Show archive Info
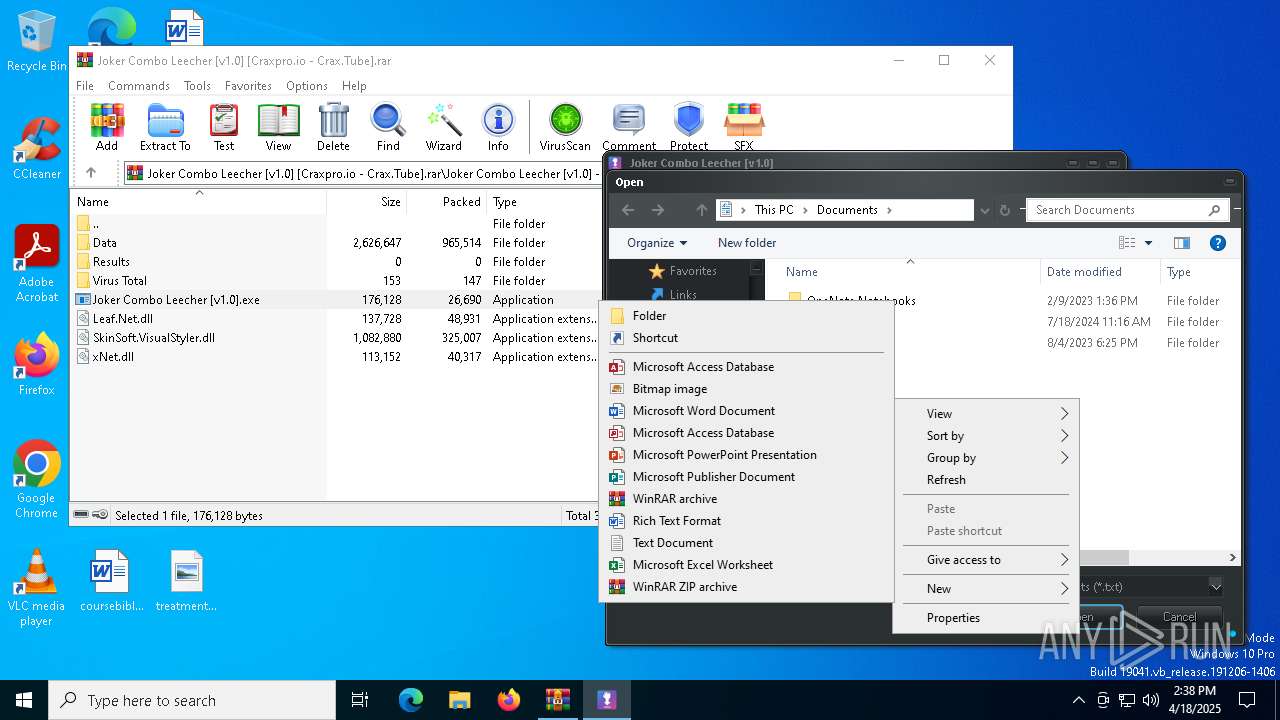The height and width of the screenshot is (720, 1280). tap(498, 127)
